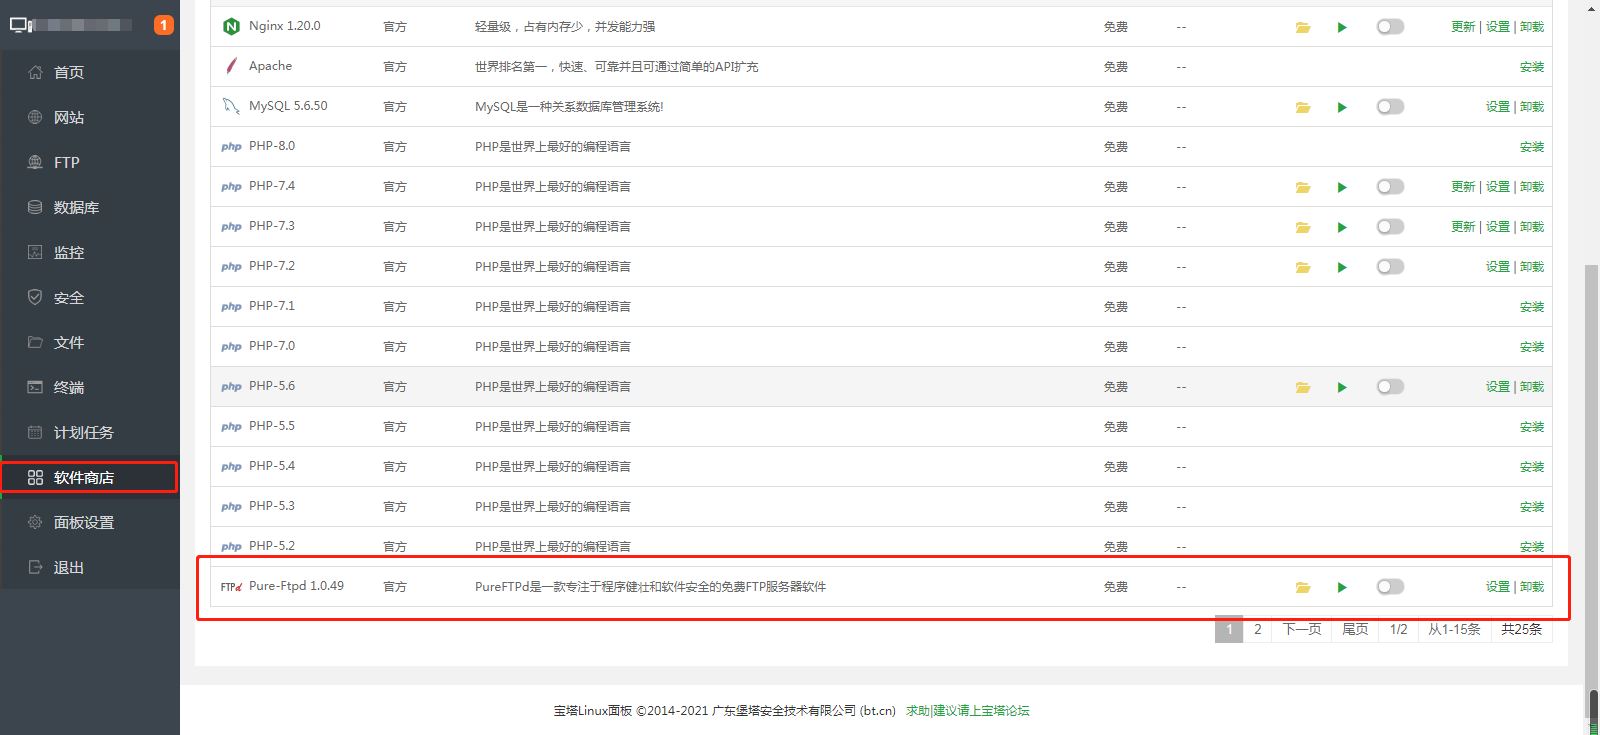Start Nginx with the green play icon
The width and height of the screenshot is (1600, 735).
coord(1342,27)
